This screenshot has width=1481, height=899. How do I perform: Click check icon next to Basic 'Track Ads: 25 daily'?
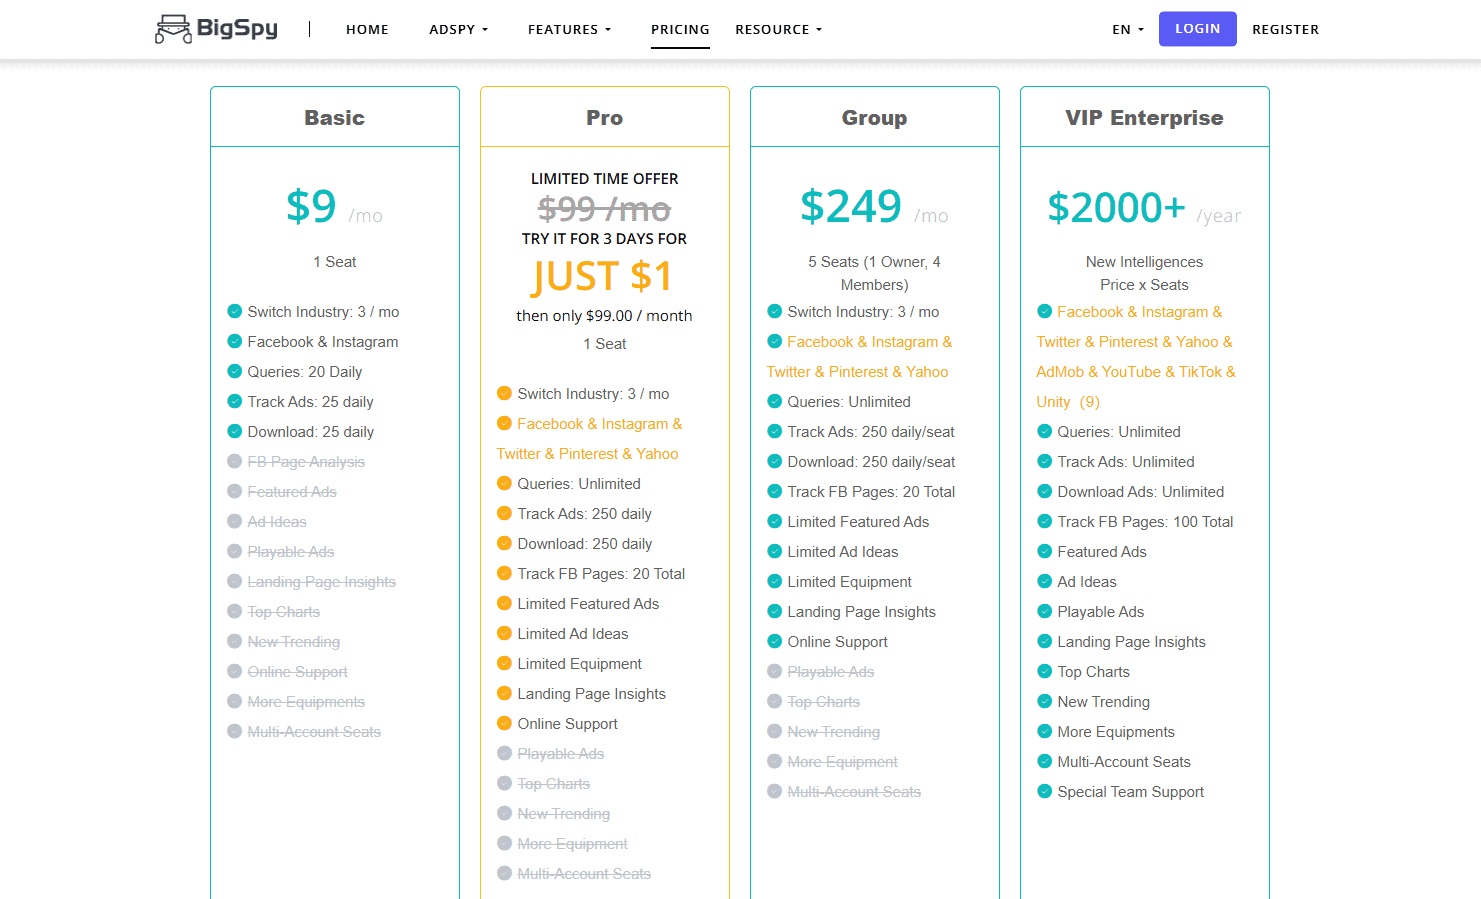235,401
